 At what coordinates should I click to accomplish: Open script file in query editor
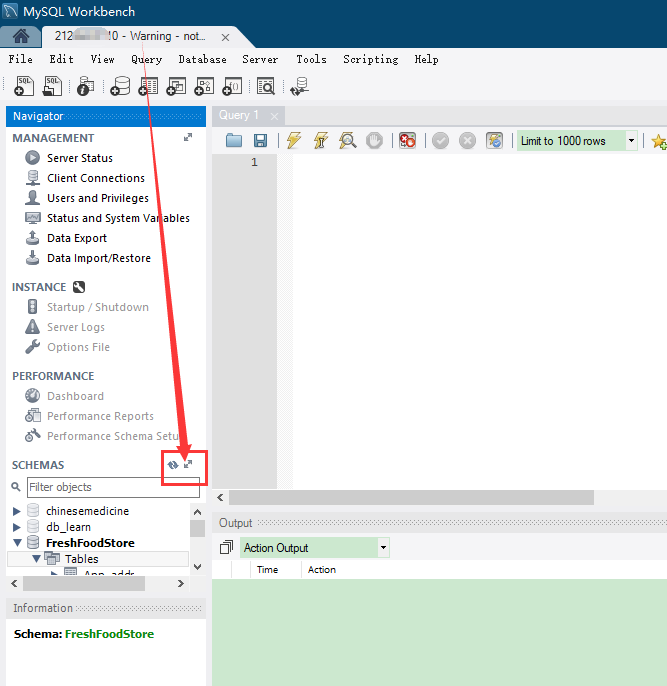[x=234, y=141]
